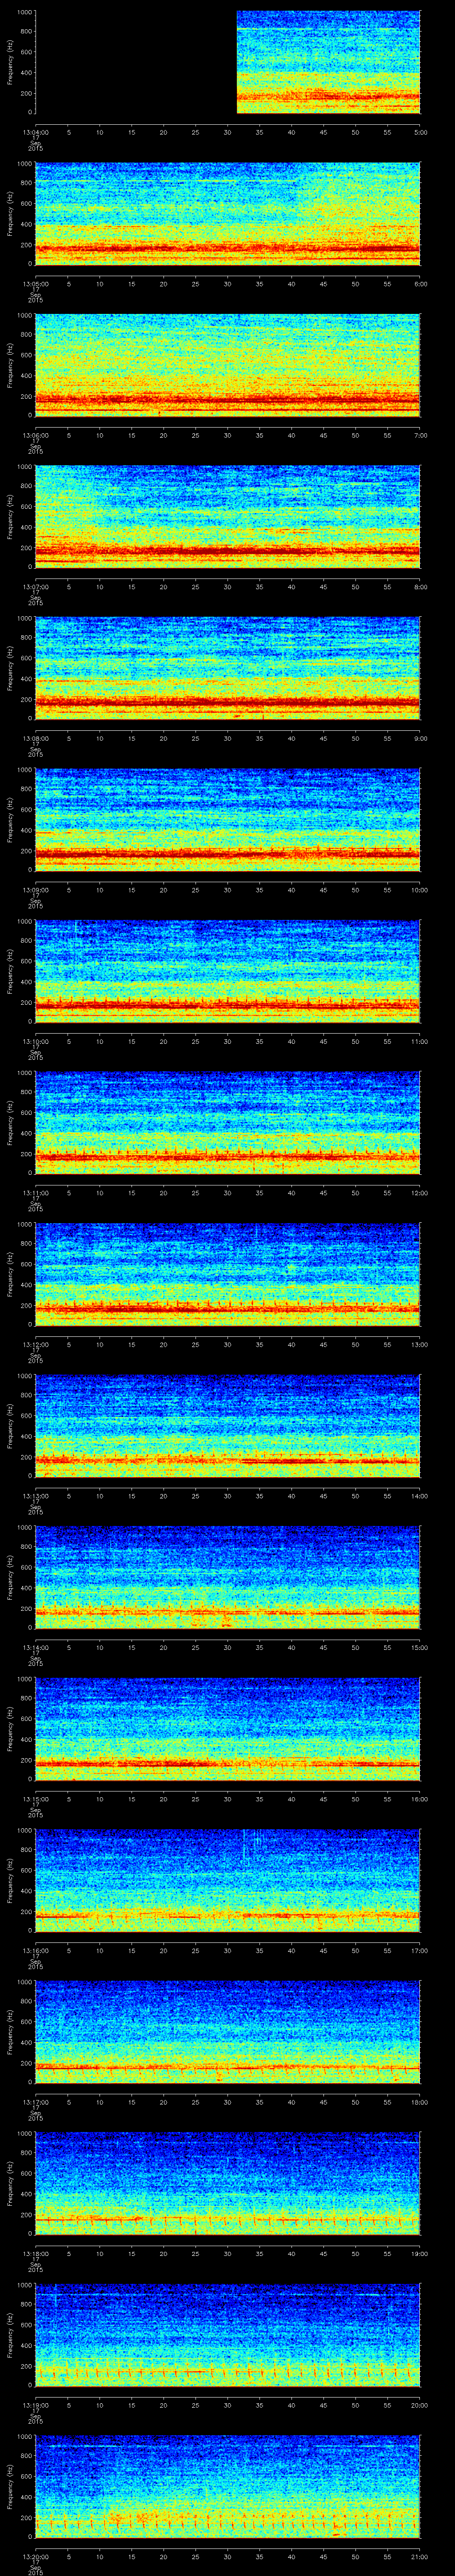Click the 16:00 end time label

pyautogui.click(x=420, y=1799)
